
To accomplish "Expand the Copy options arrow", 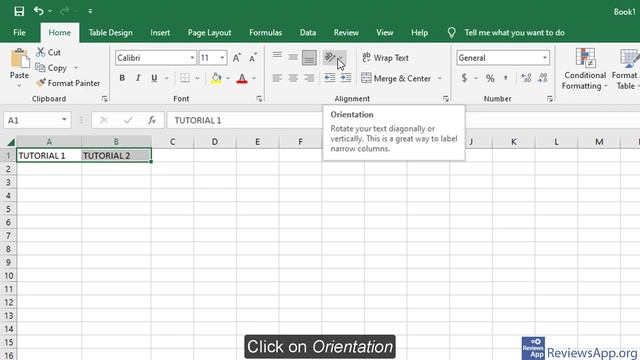I will 76,68.
